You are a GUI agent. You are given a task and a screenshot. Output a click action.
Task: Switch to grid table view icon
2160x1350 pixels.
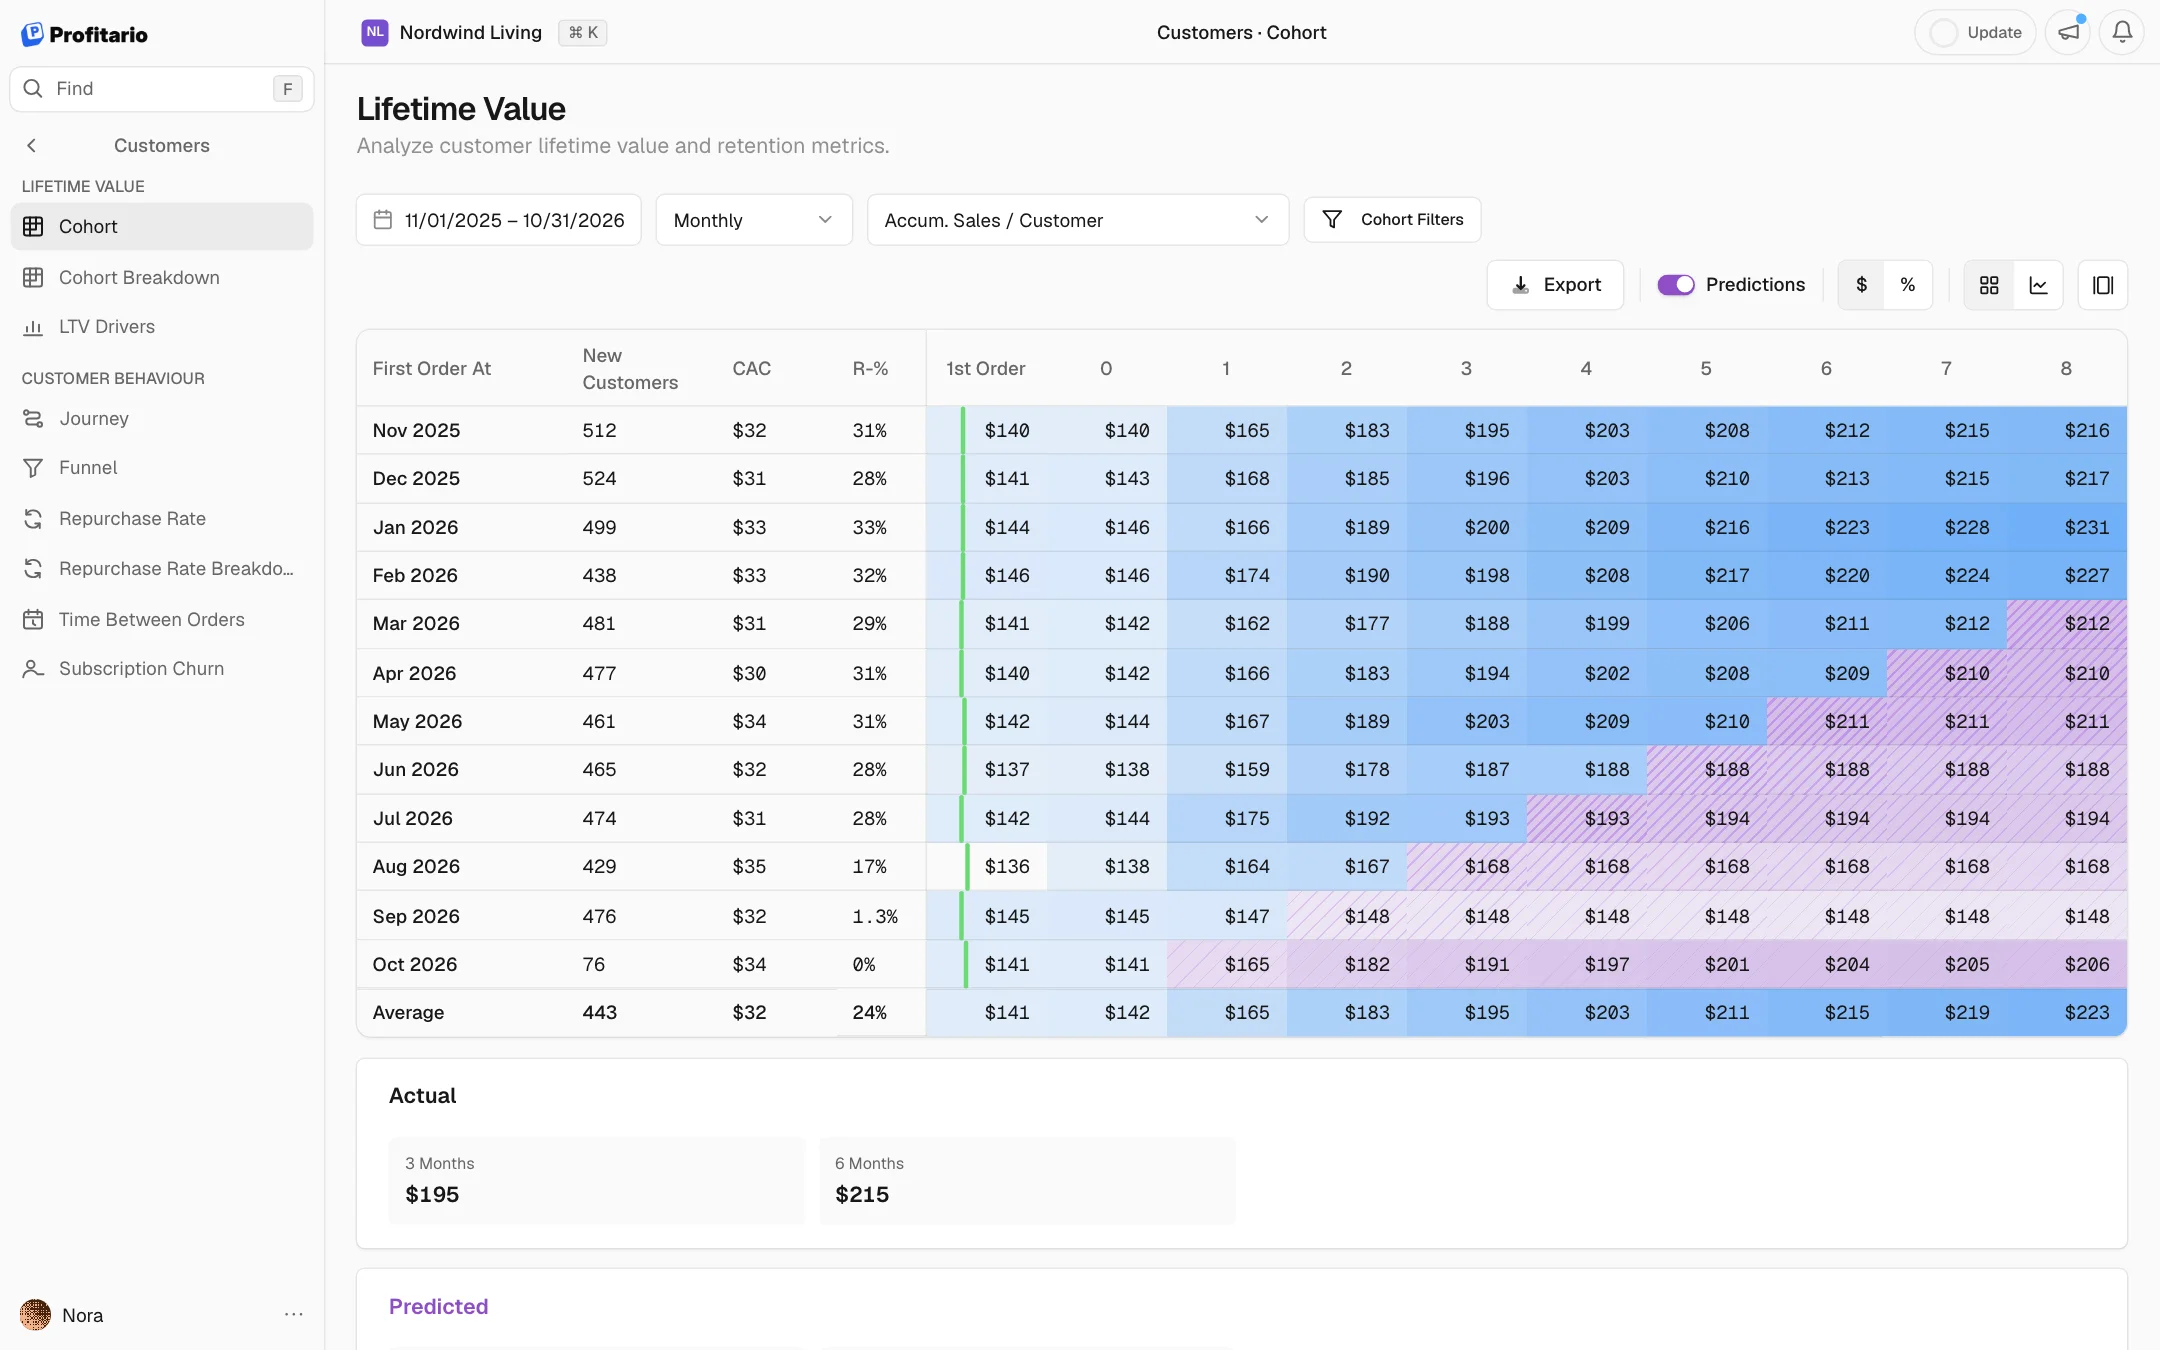[1989, 285]
